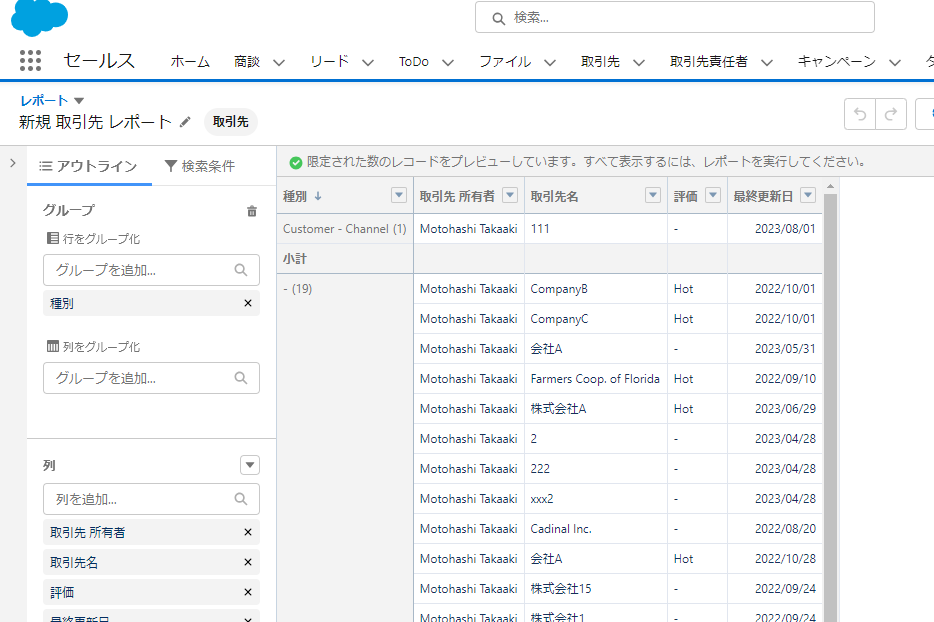
Task: Expand the 商談 nav chevron
Action: [x=279, y=63]
